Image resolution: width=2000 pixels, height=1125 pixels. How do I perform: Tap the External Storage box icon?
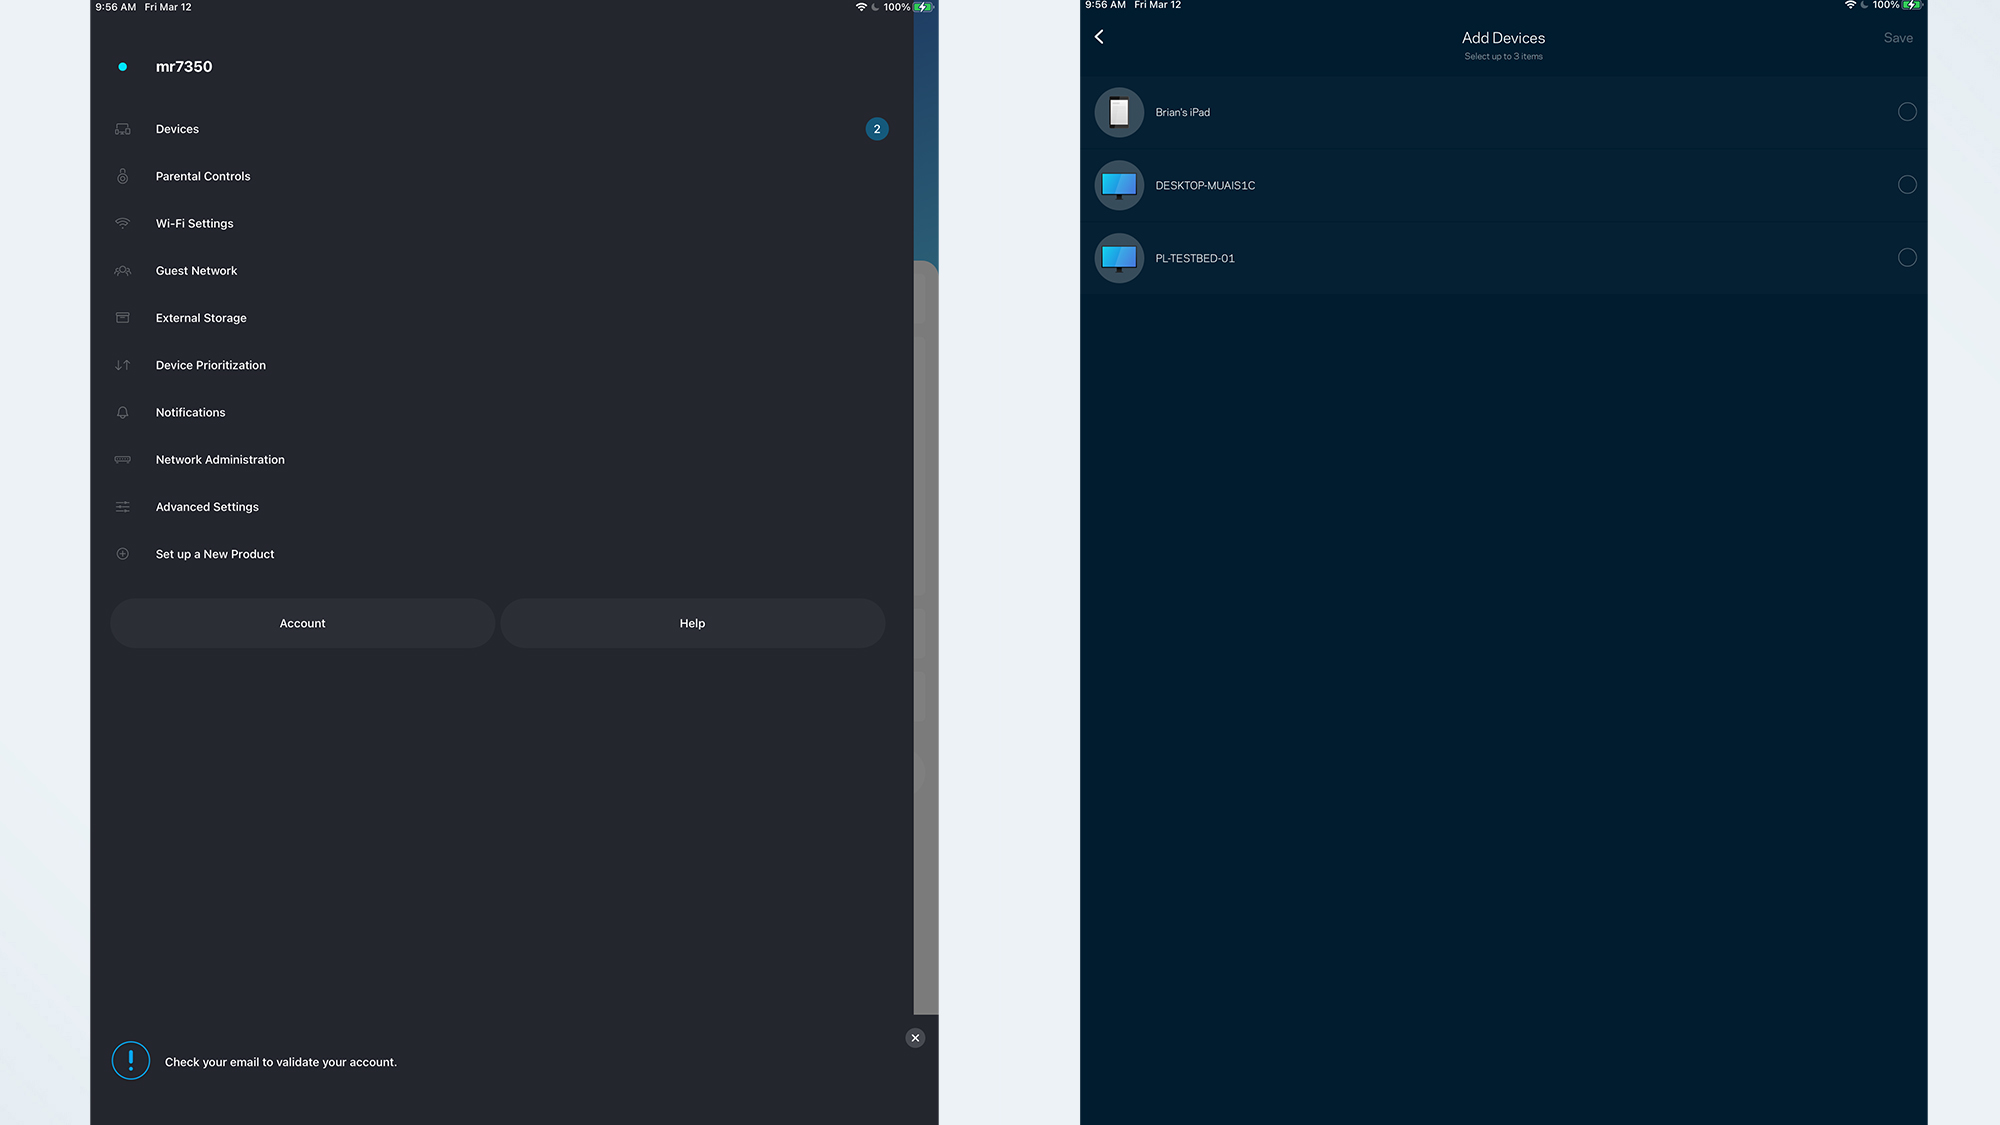(122, 318)
